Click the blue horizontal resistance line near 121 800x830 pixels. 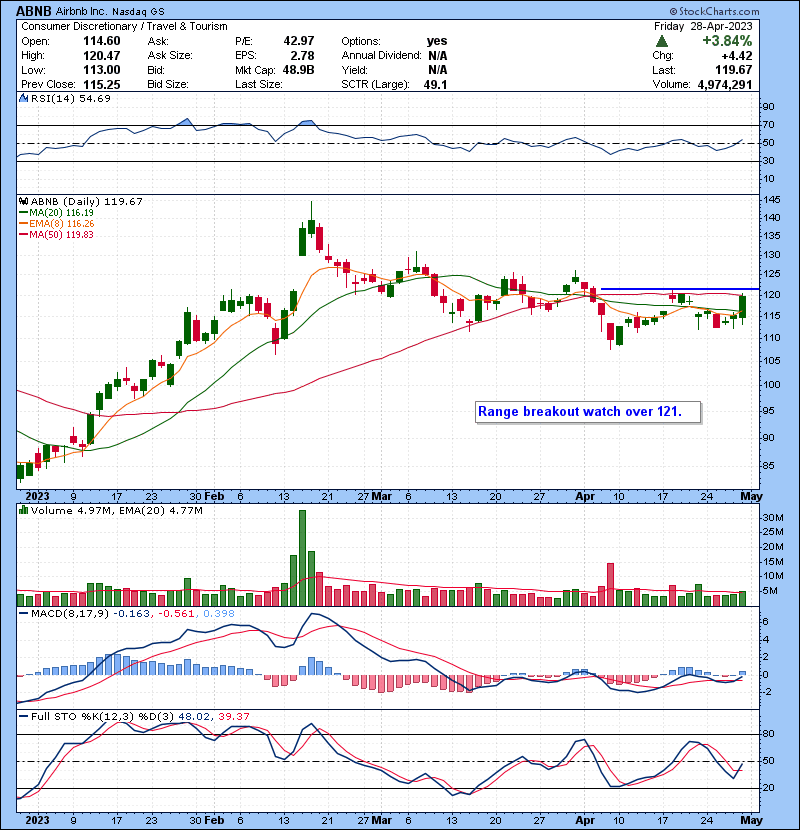tap(680, 289)
